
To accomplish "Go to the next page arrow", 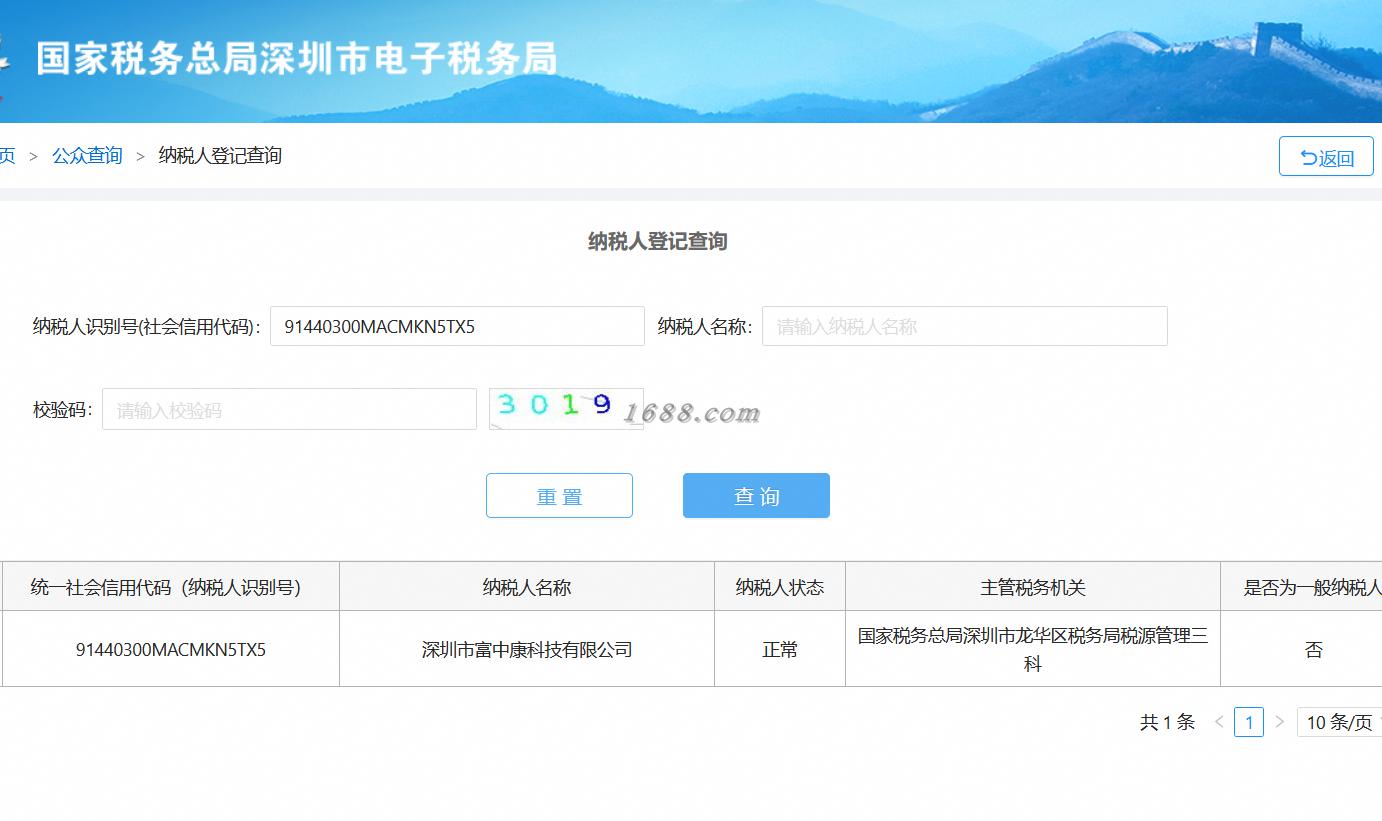I will tap(1279, 722).
